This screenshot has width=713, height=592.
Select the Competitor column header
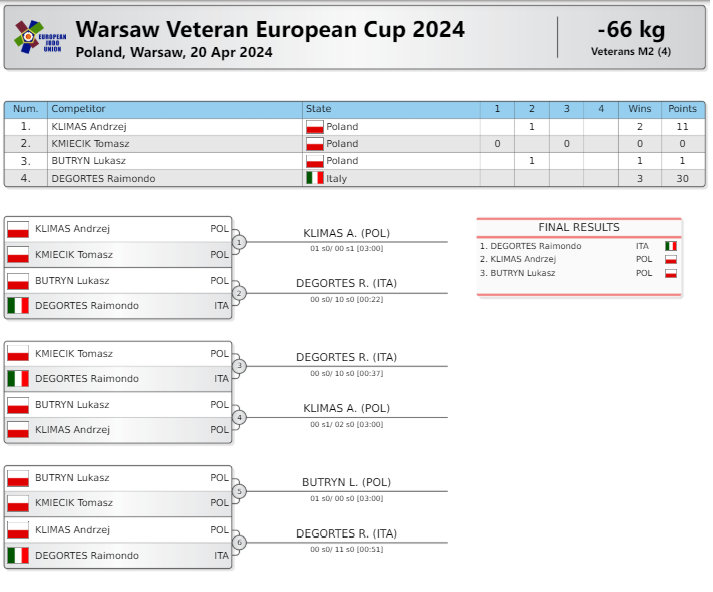click(x=175, y=109)
